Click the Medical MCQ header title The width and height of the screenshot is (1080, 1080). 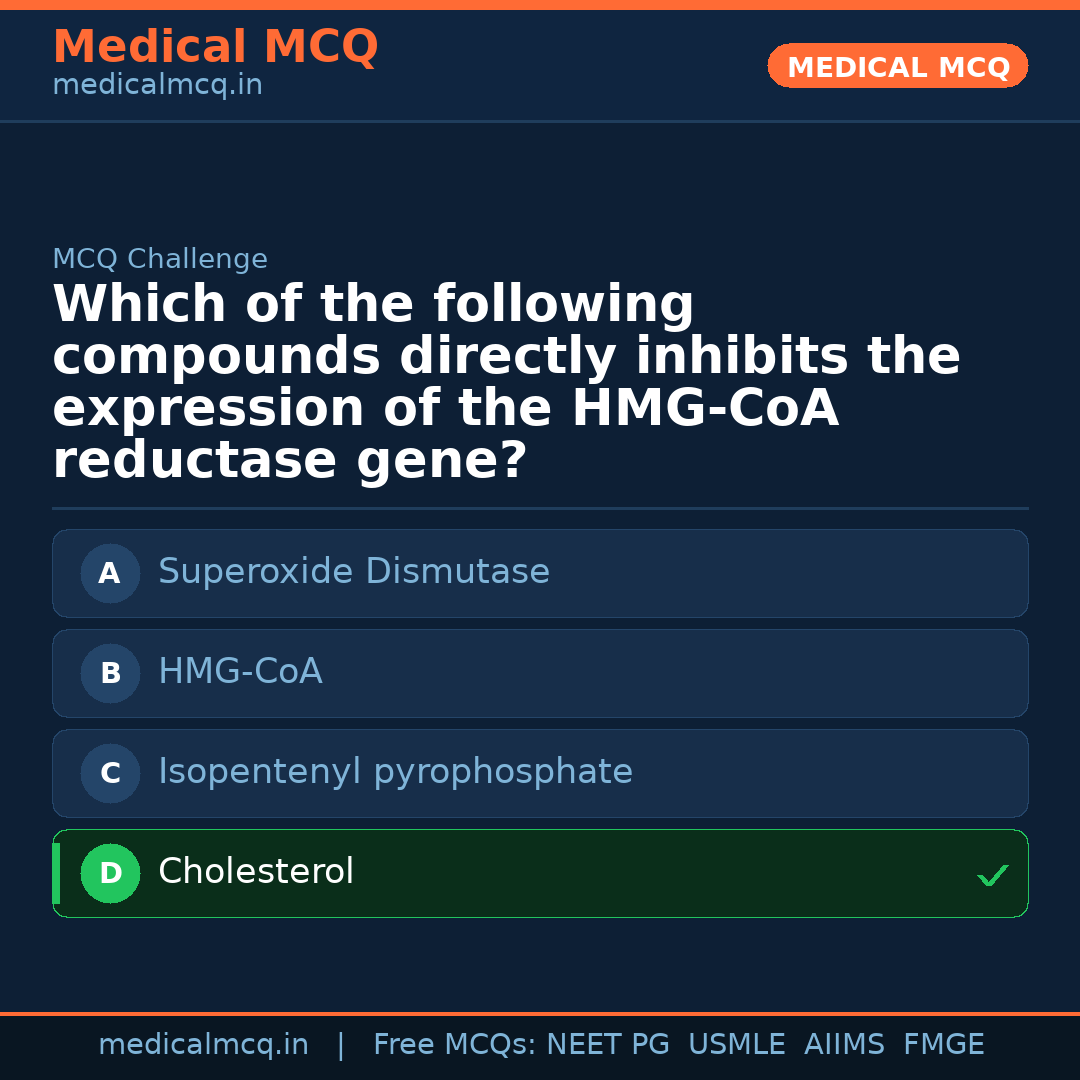click(x=215, y=47)
